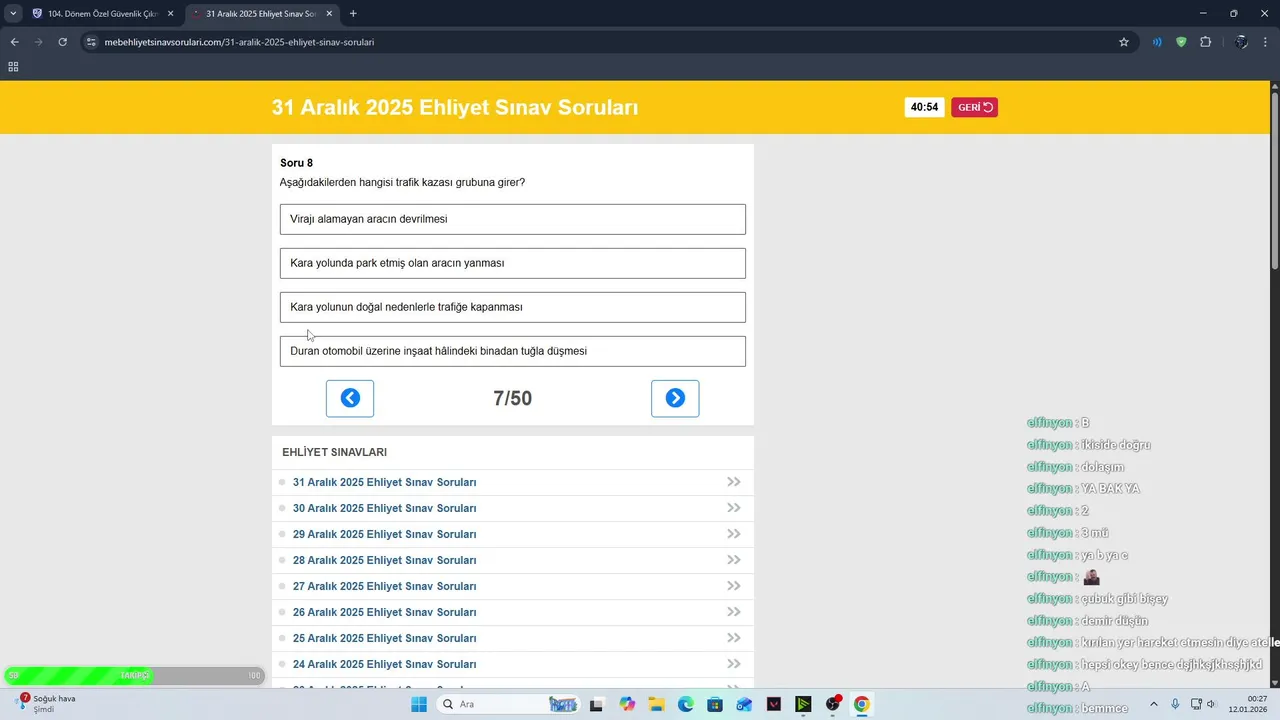Open OBS Studio from the taskbar
1280x720 pixels.
pyautogui.click(x=833, y=704)
